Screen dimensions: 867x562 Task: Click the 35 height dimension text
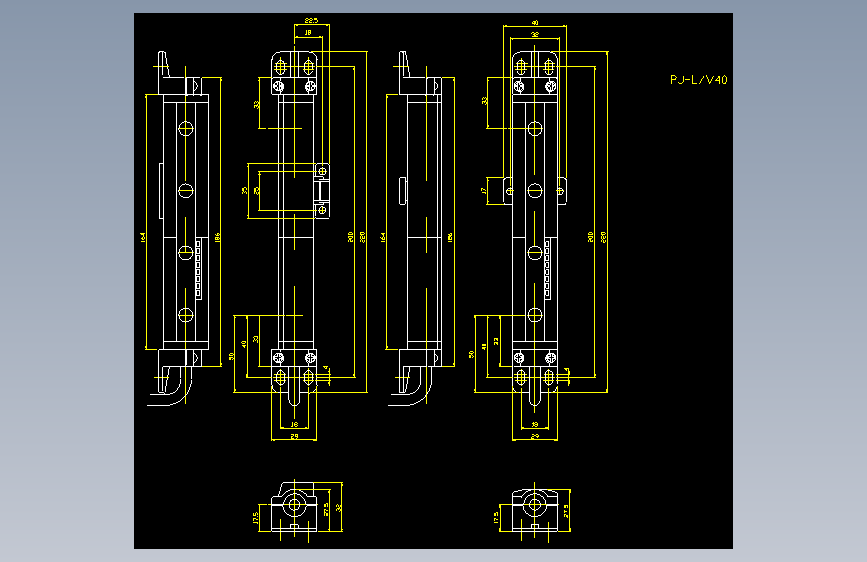coord(244,190)
